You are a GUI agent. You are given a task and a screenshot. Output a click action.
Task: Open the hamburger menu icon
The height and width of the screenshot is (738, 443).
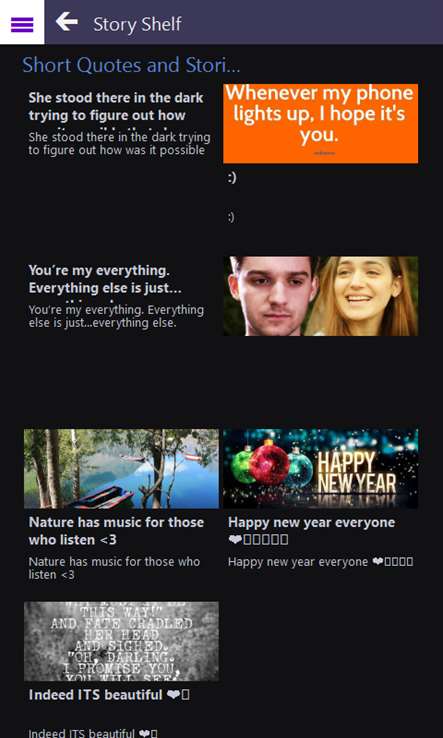pos(22,24)
